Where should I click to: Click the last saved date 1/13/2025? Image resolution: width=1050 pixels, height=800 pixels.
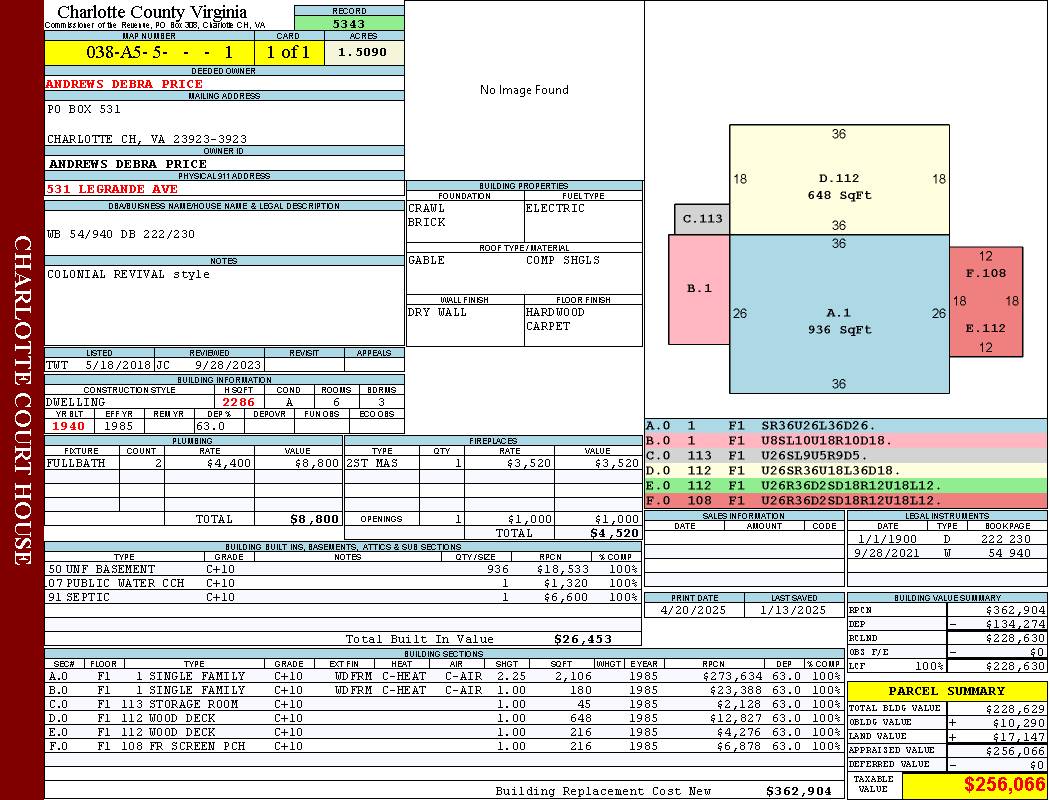[794, 611]
